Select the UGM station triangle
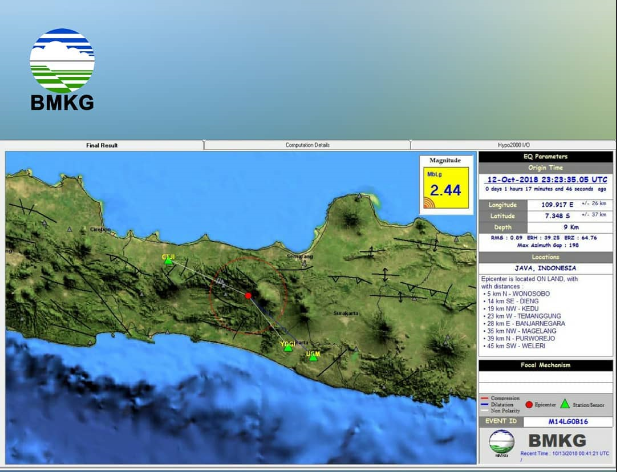The height and width of the screenshot is (472, 617). click(x=313, y=357)
